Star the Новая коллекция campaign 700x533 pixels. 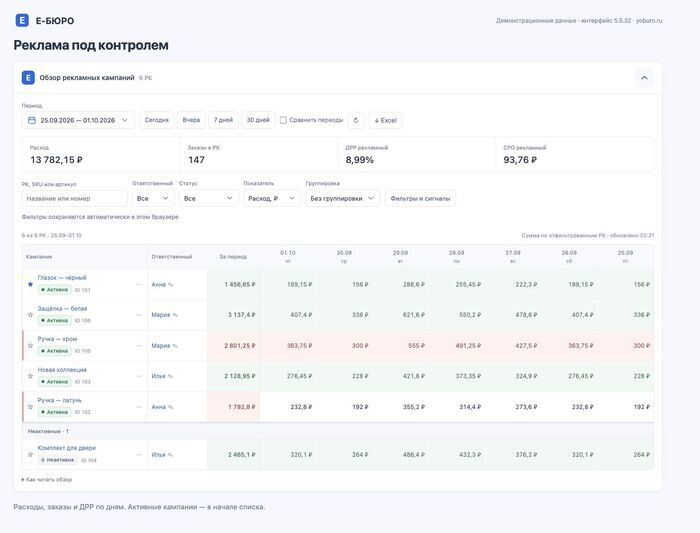(30, 376)
